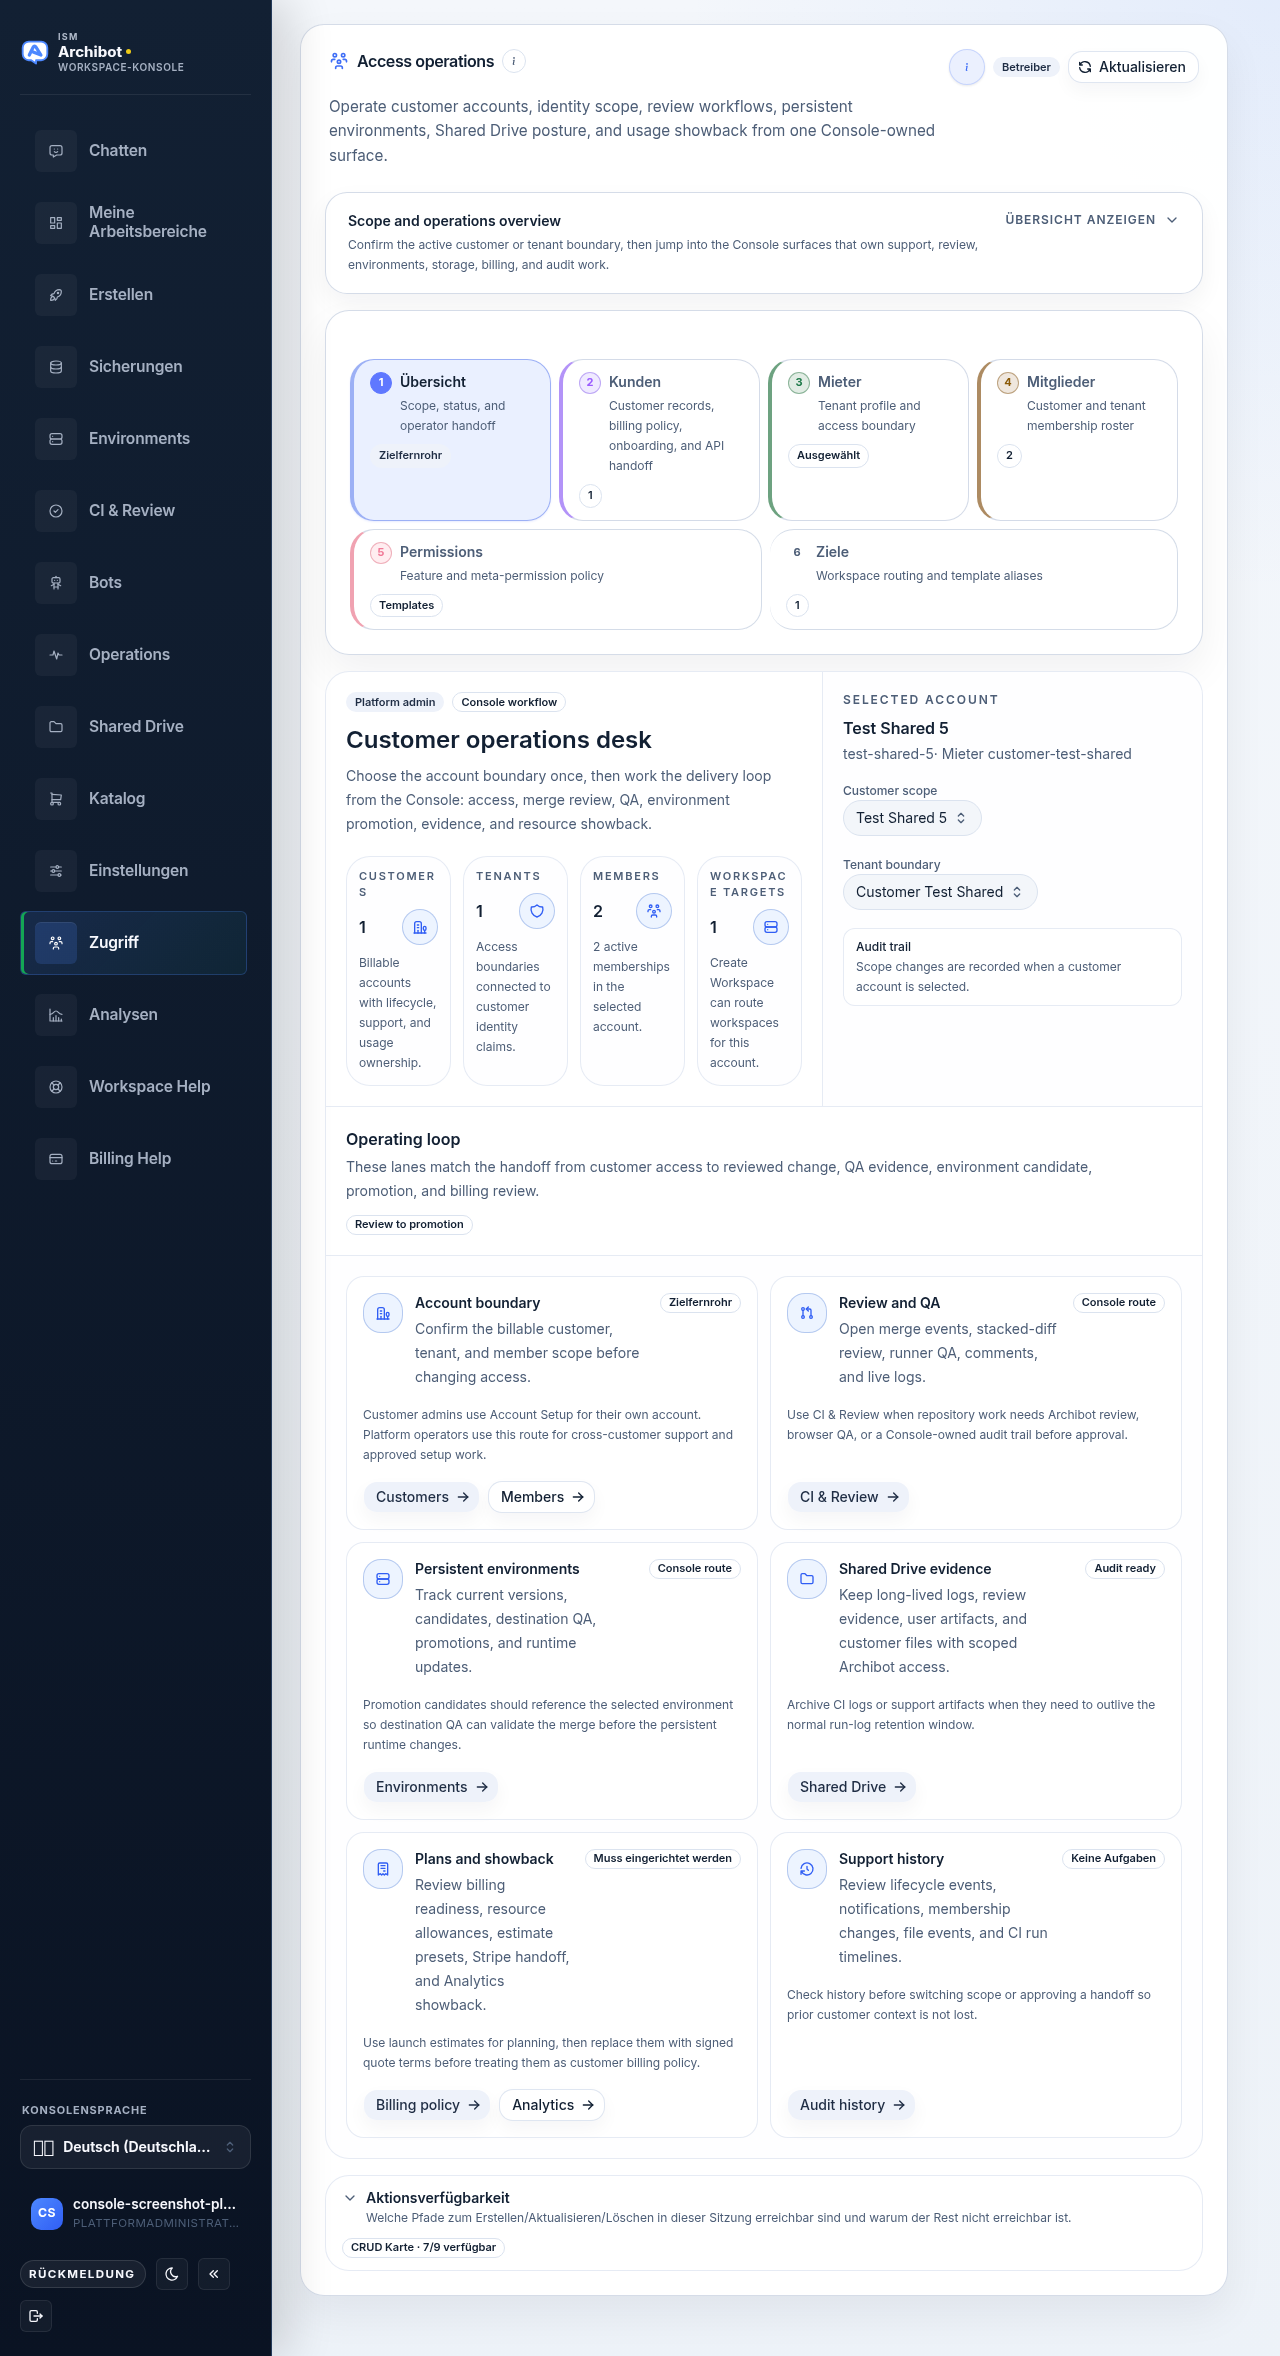Open the Konsolensprache Deutsch language dropdown
Screen dimensions: 1280x2356
(135, 2147)
